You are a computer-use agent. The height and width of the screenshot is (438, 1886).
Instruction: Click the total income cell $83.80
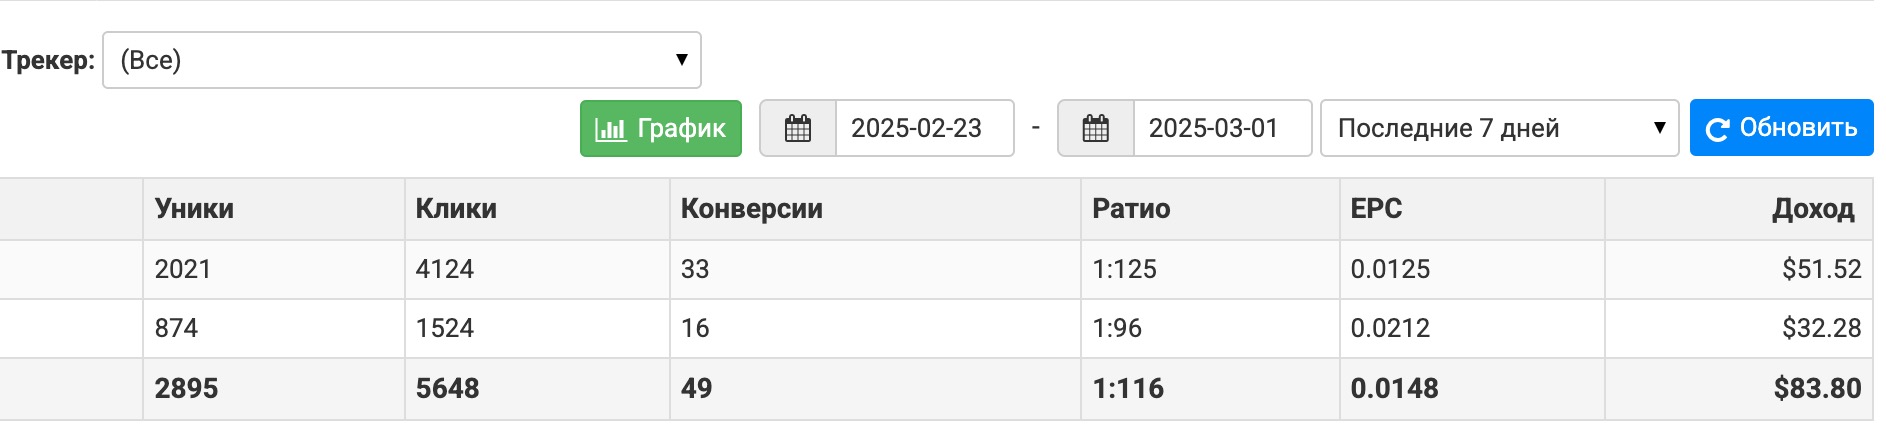coord(1740,388)
